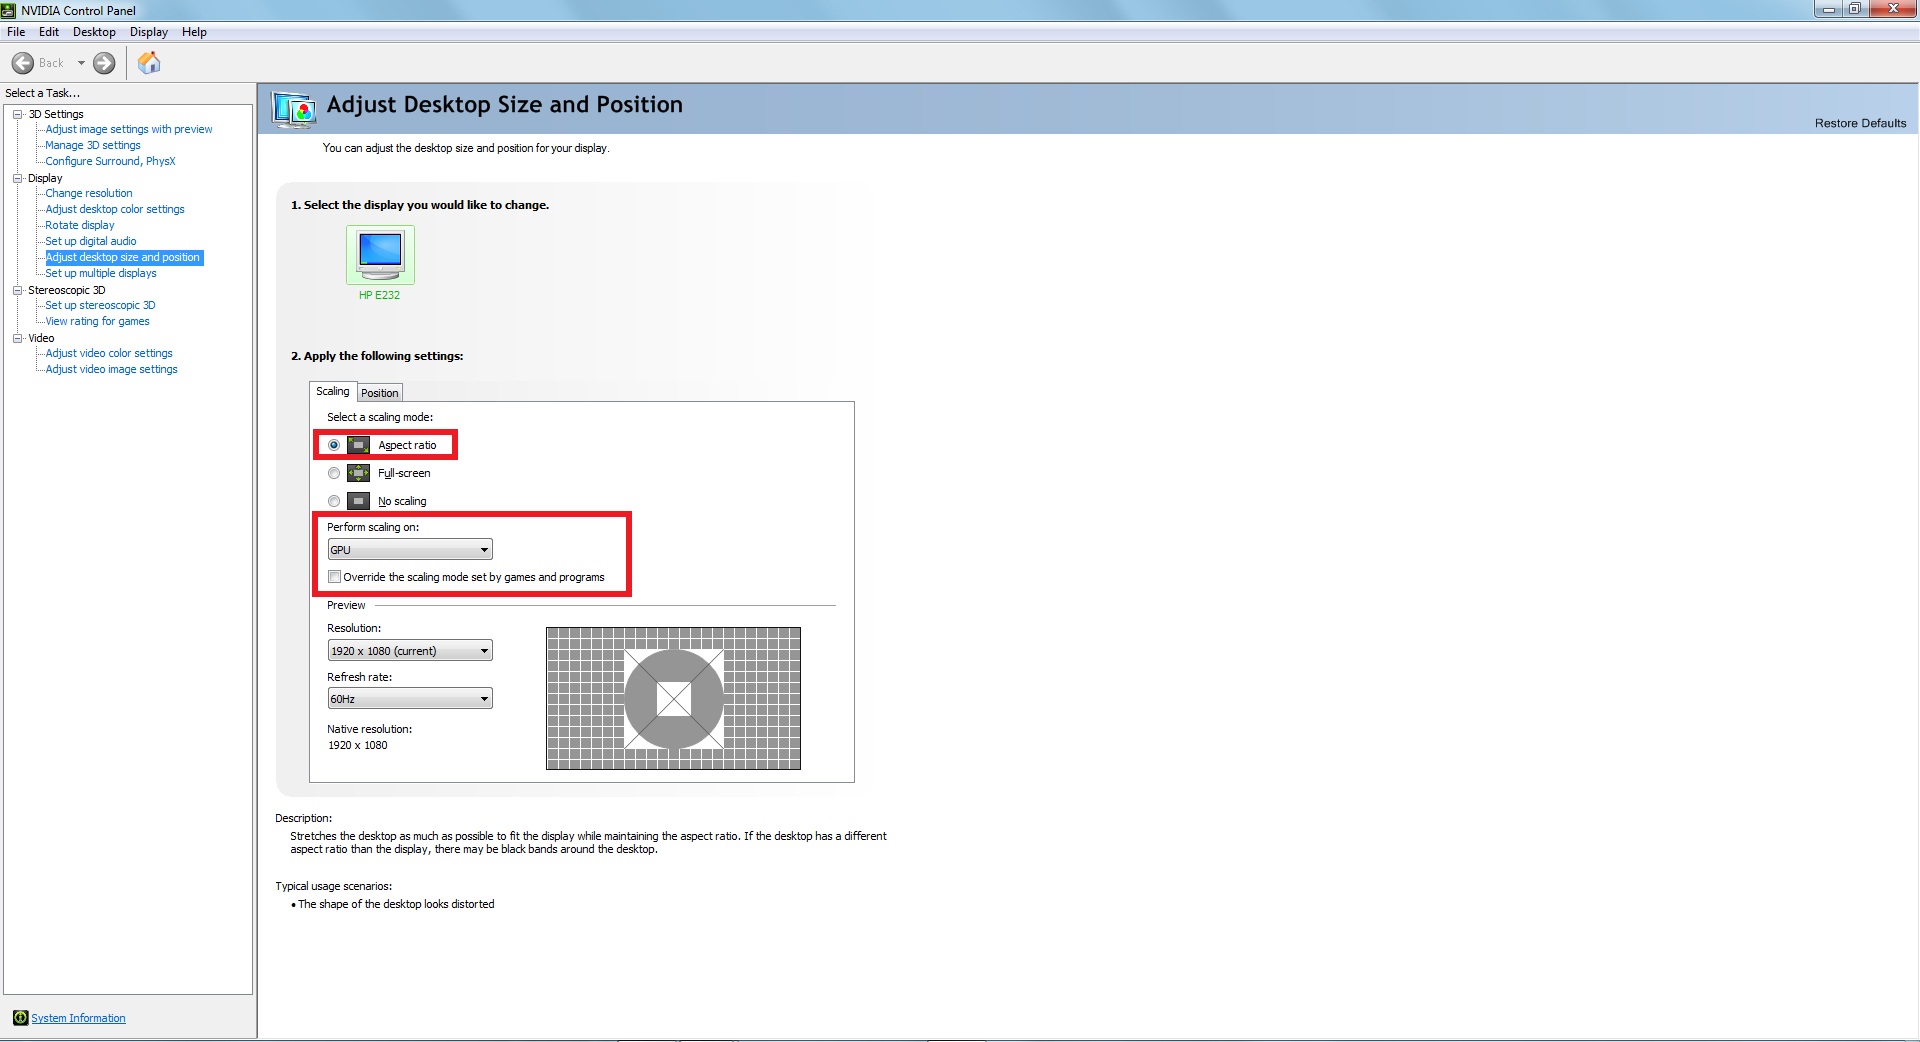Open View rating for games
Screen dimensions: 1920x1042
coord(97,321)
